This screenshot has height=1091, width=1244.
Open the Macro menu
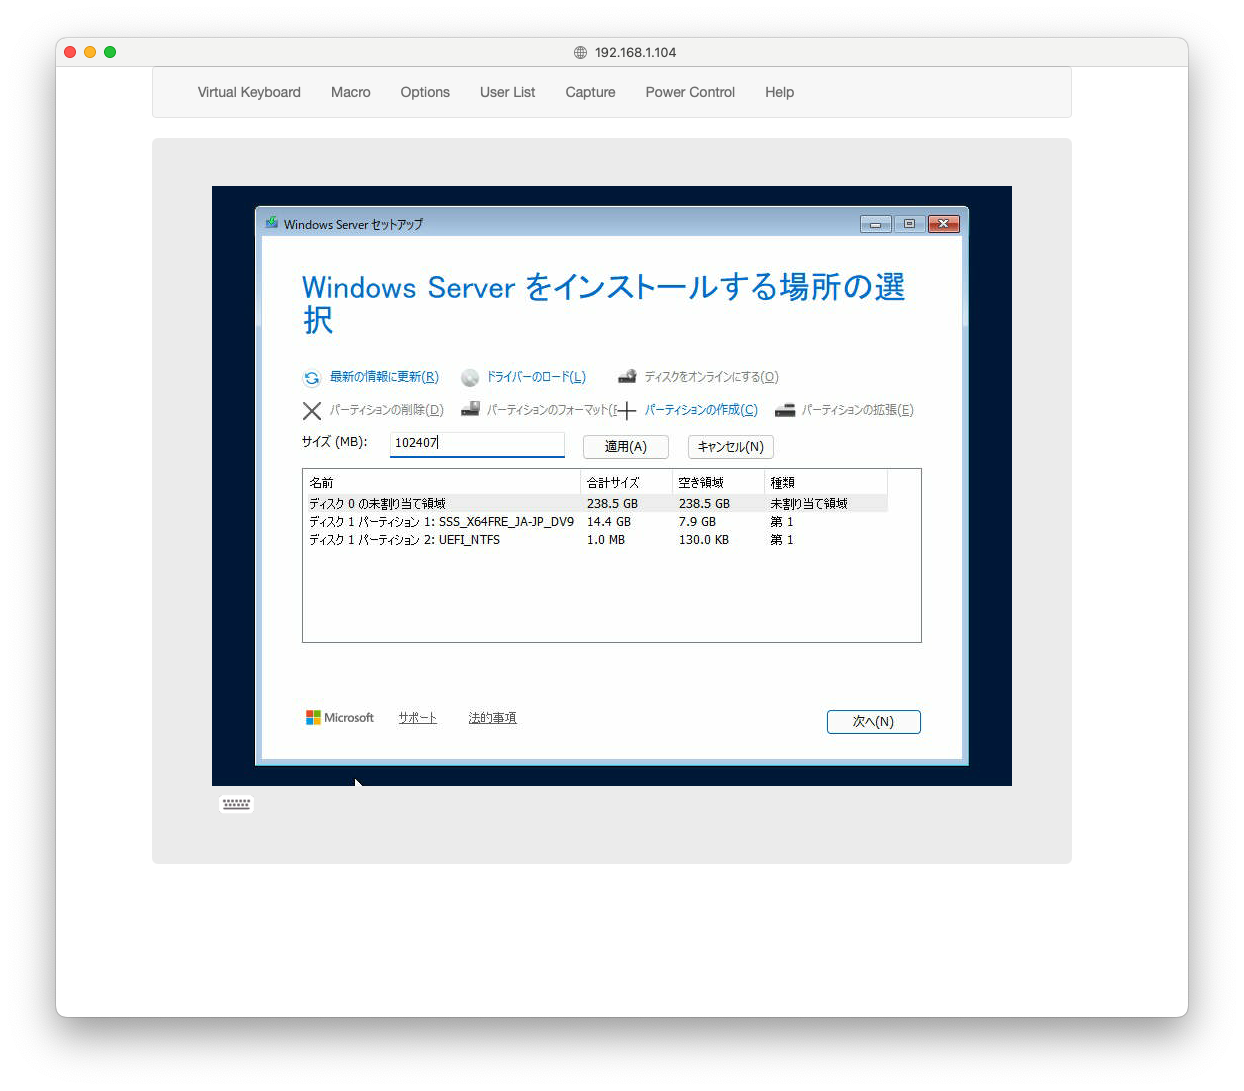click(x=350, y=92)
